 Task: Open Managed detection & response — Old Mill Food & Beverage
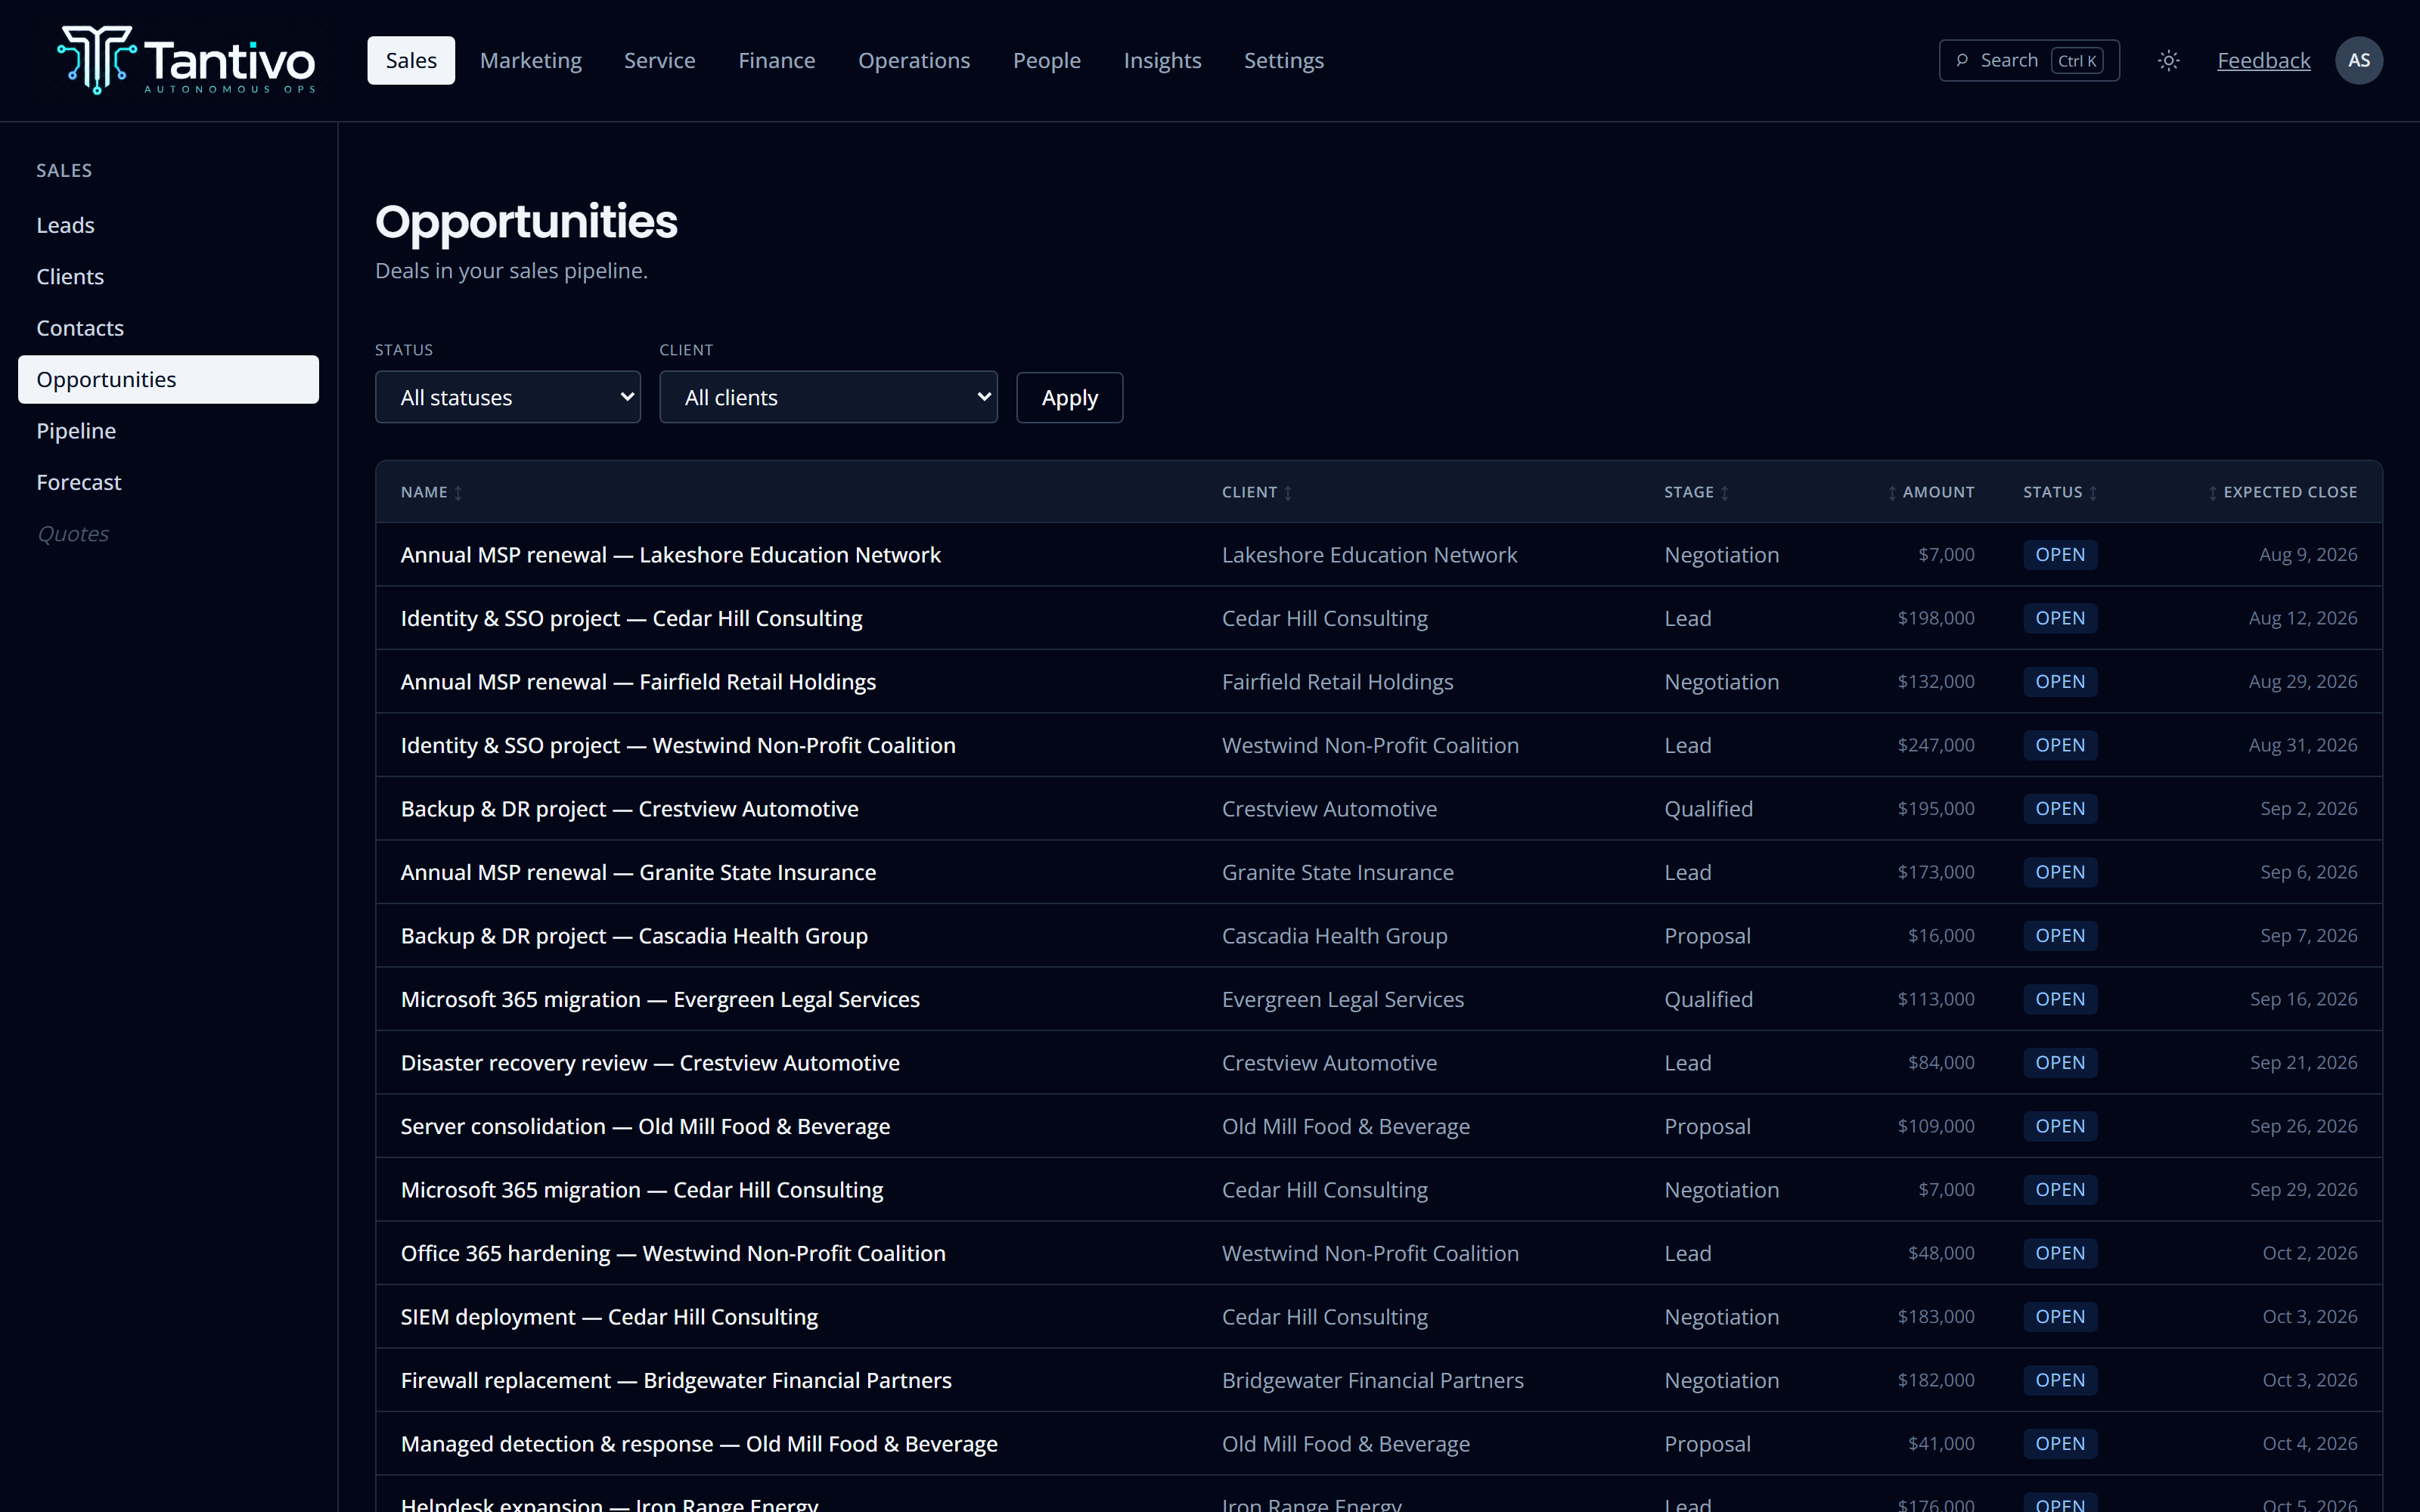pyautogui.click(x=699, y=1444)
